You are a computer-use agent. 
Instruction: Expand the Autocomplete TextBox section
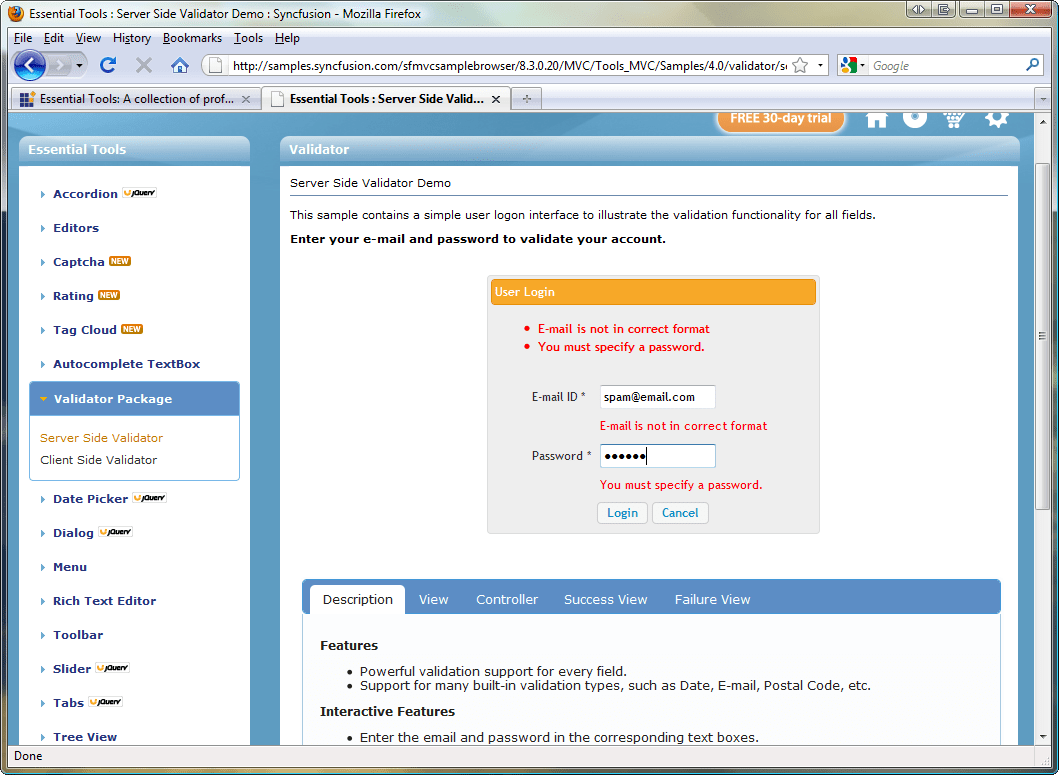point(43,364)
